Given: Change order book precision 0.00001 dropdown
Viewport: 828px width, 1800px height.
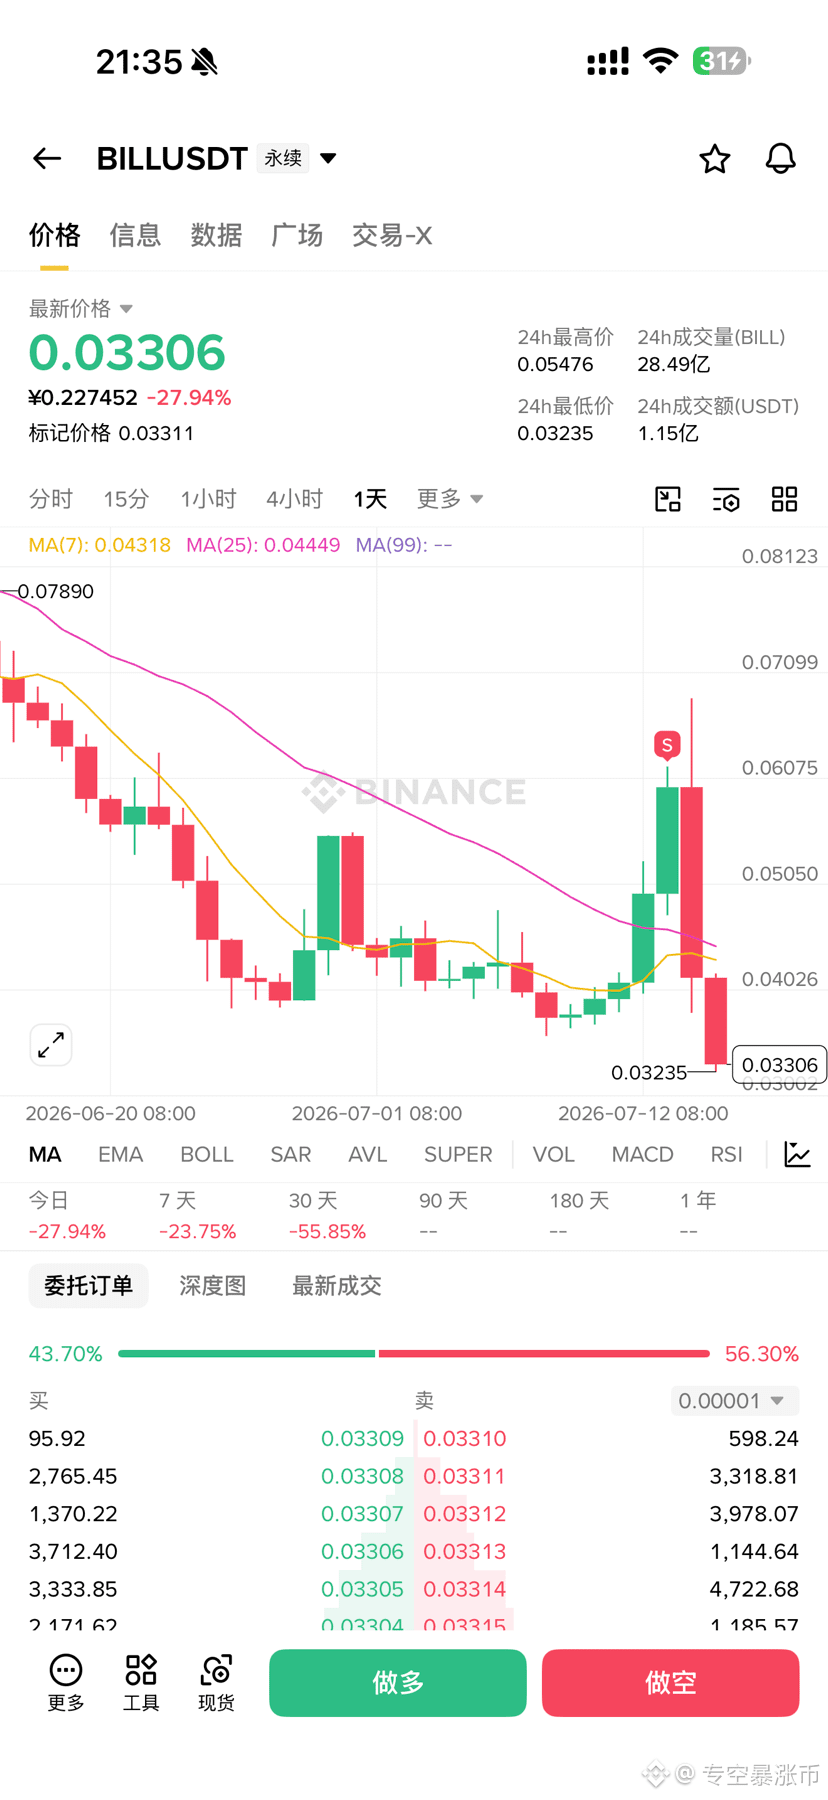Looking at the screenshot, I should [x=734, y=1401].
